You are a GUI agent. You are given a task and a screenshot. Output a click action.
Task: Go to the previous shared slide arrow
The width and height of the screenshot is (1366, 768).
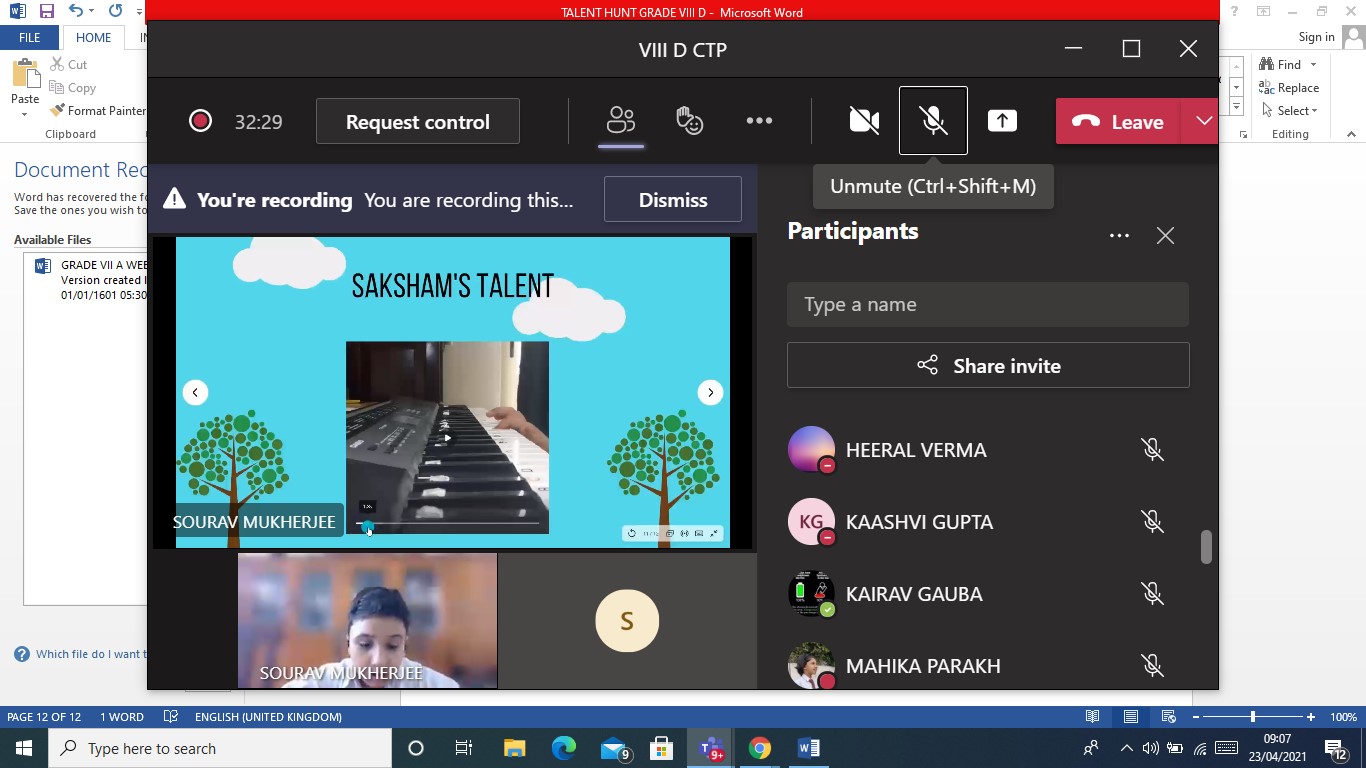195,392
